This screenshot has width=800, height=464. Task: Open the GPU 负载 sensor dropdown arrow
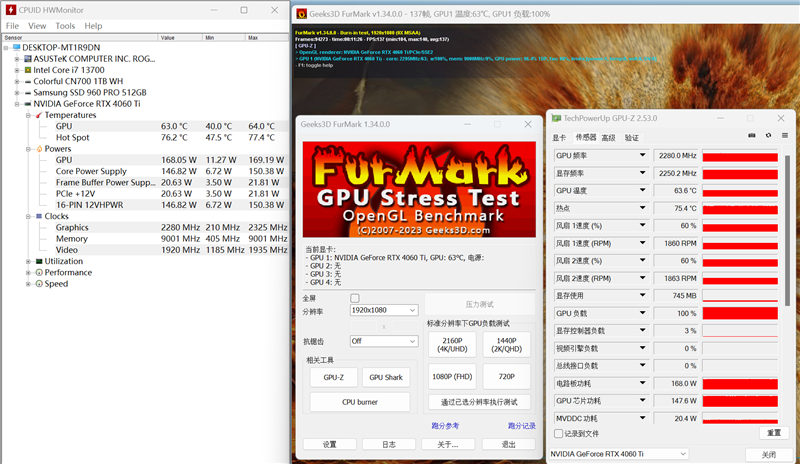tap(642, 313)
